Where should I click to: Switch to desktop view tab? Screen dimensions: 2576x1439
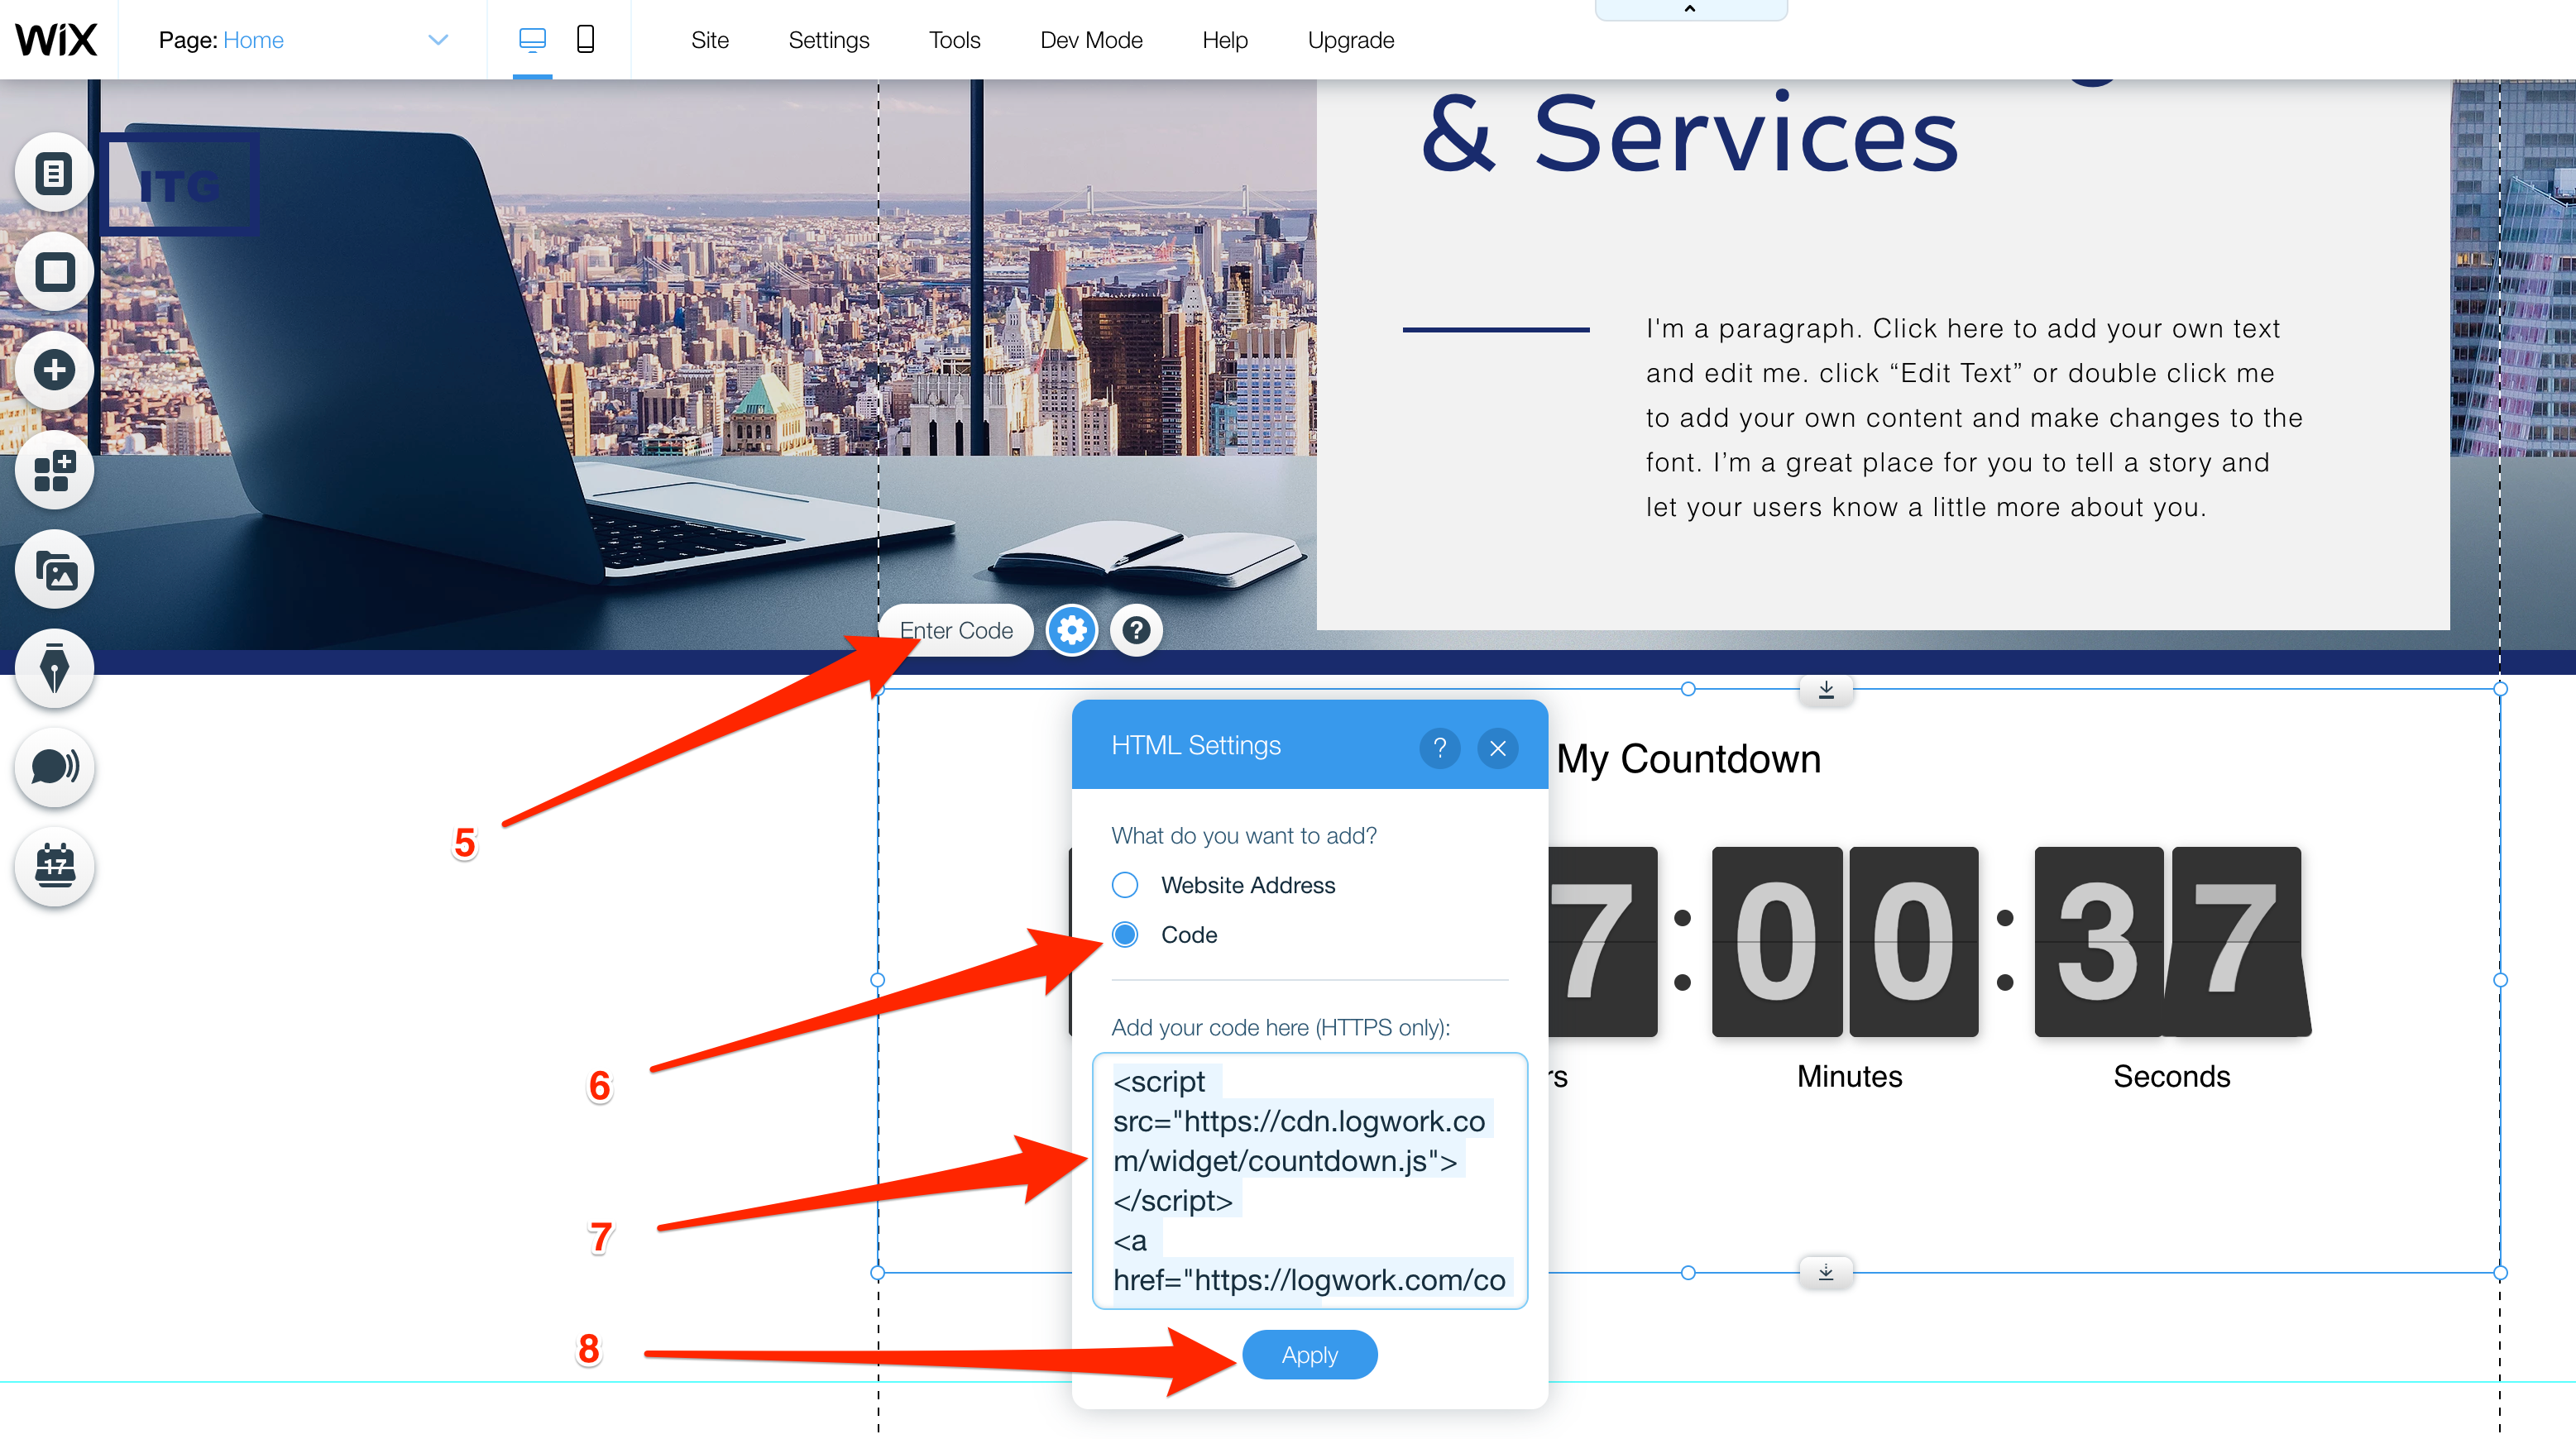click(x=533, y=39)
